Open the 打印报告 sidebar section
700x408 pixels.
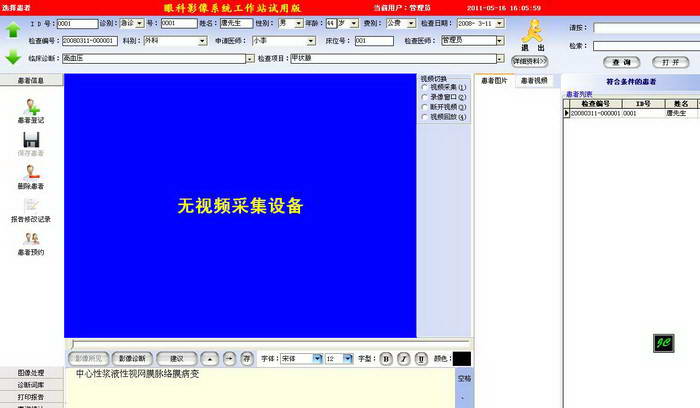point(31,397)
